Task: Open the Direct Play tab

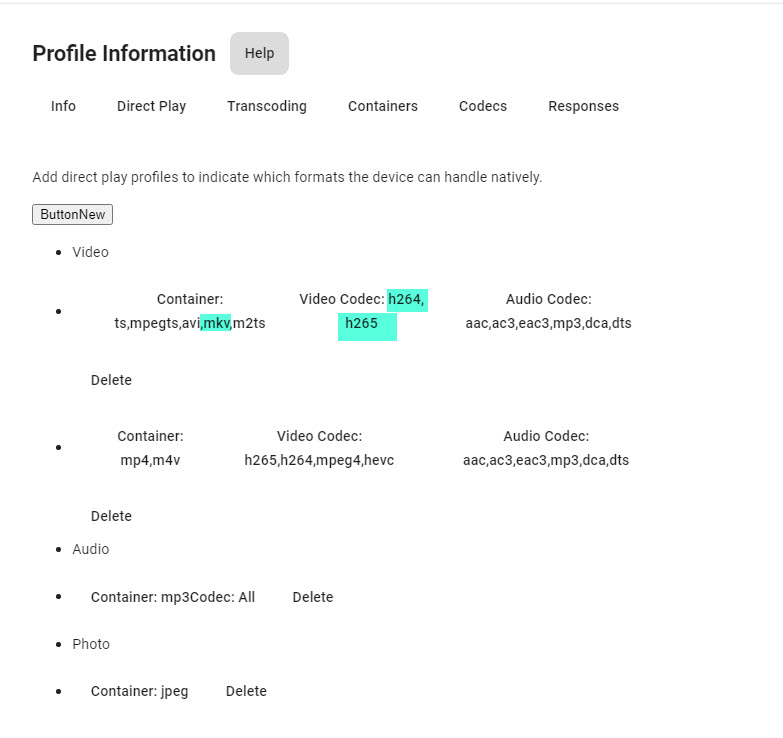Action: click(x=151, y=106)
